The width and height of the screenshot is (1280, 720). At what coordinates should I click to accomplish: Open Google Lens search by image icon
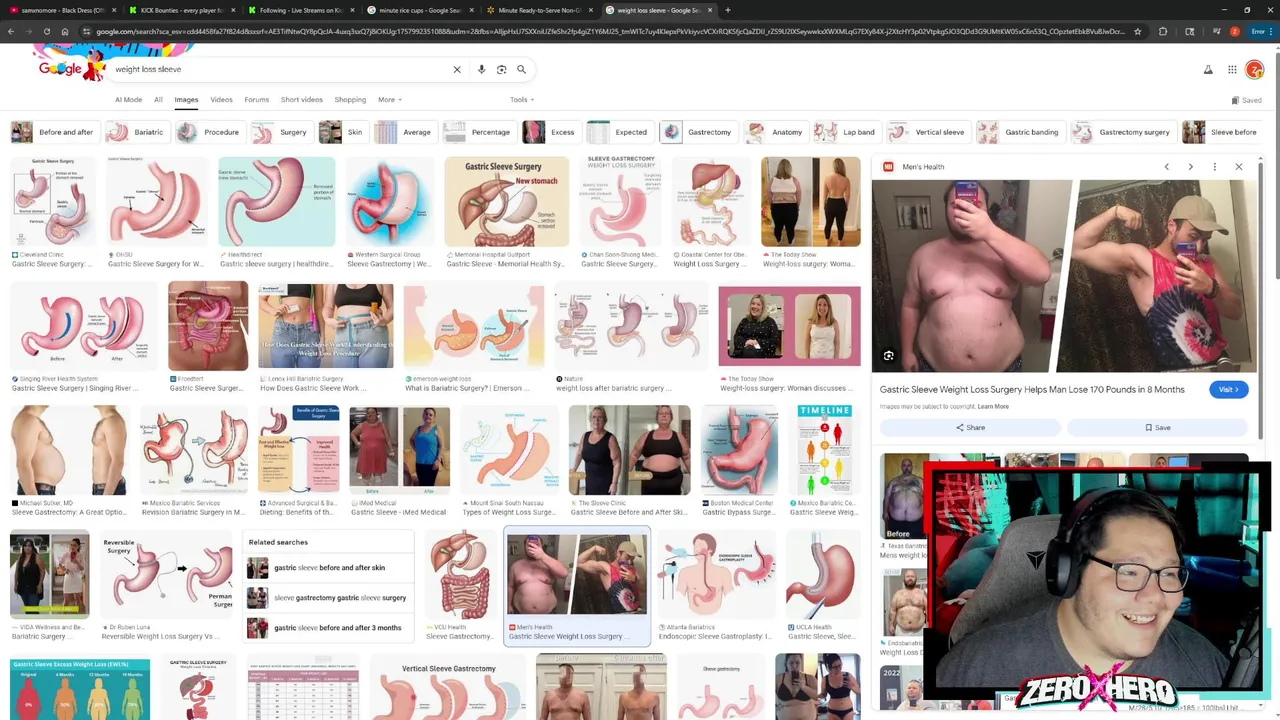(x=501, y=70)
